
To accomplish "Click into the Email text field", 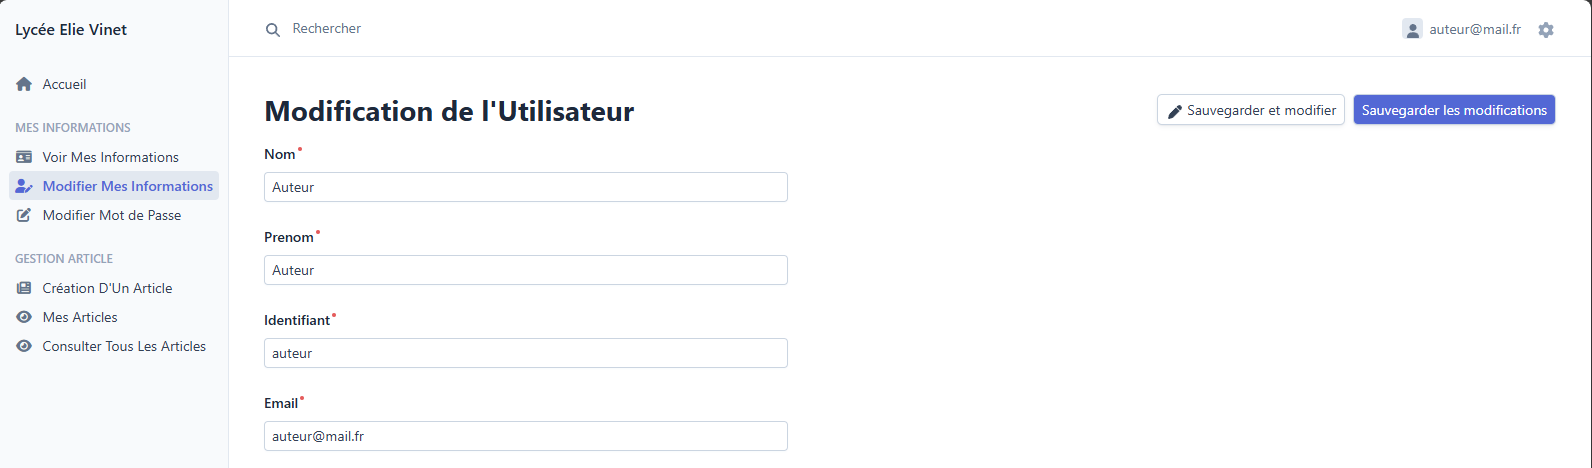I will coord(525,436).
